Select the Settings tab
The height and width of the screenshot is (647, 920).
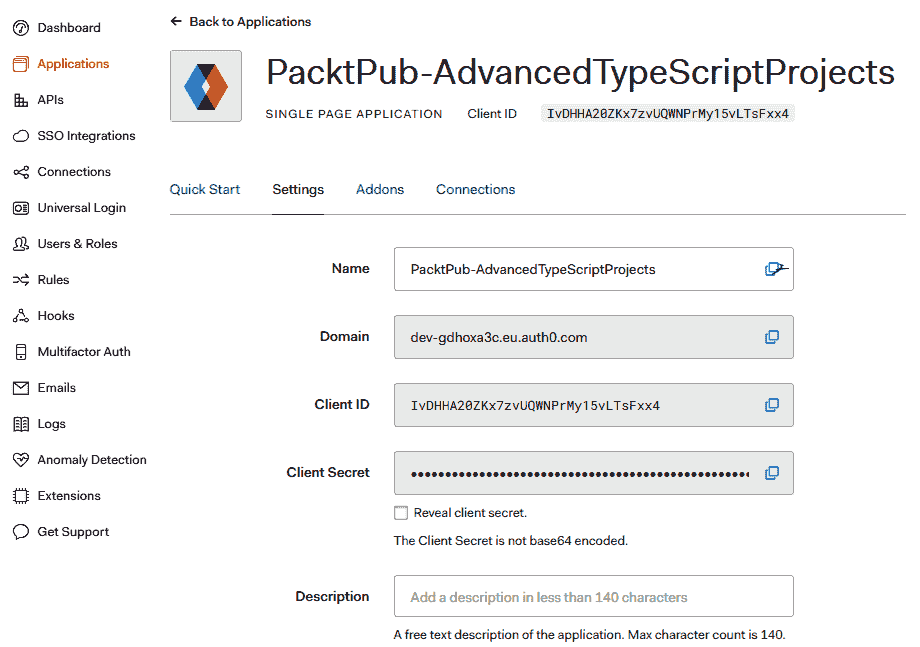coord(298,189)
